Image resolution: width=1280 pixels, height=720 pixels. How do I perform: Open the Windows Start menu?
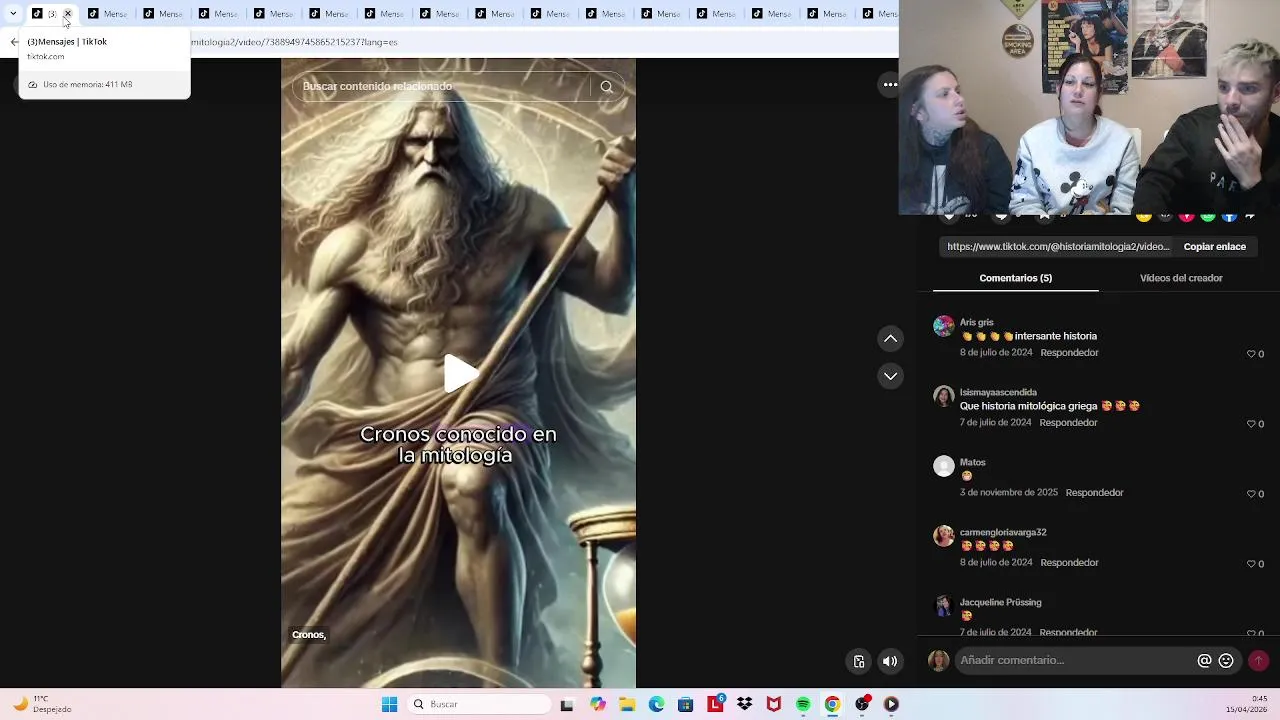(x=389, y=704)
